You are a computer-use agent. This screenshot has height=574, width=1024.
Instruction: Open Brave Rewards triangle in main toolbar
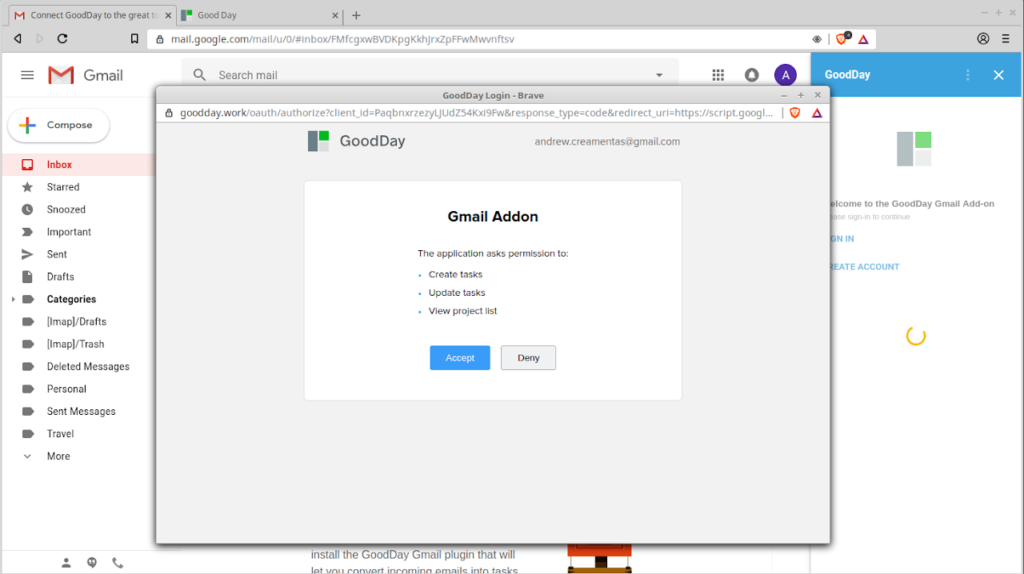click(863, 39)
